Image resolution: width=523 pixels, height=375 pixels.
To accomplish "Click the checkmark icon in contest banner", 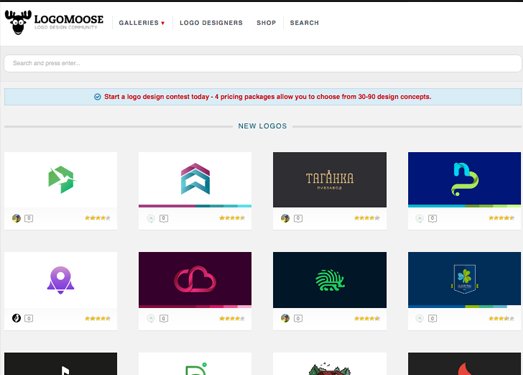I will click(97, 97).
